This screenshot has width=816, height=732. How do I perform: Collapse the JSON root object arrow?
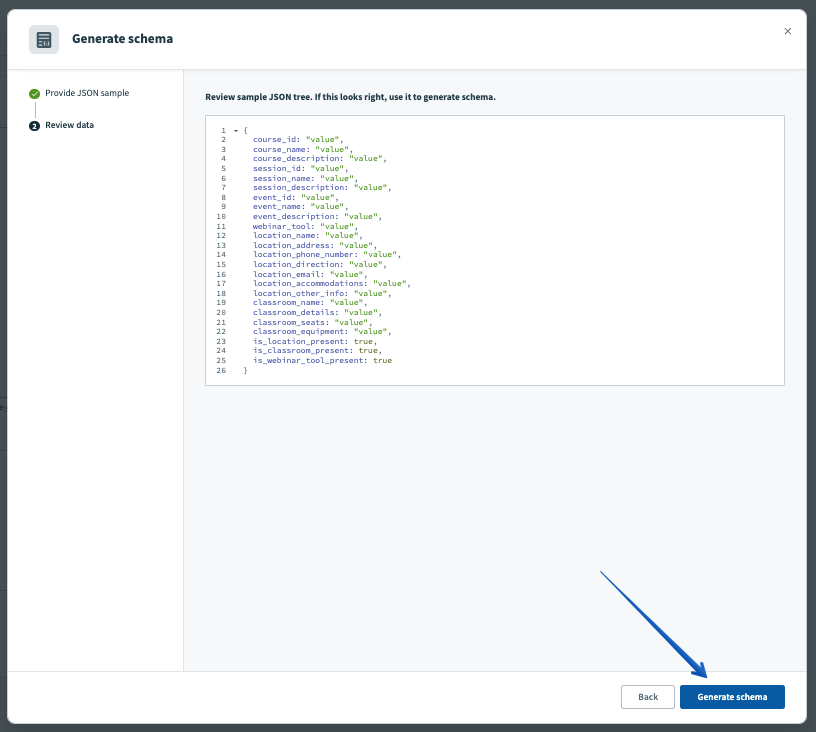tap(236, 131)
